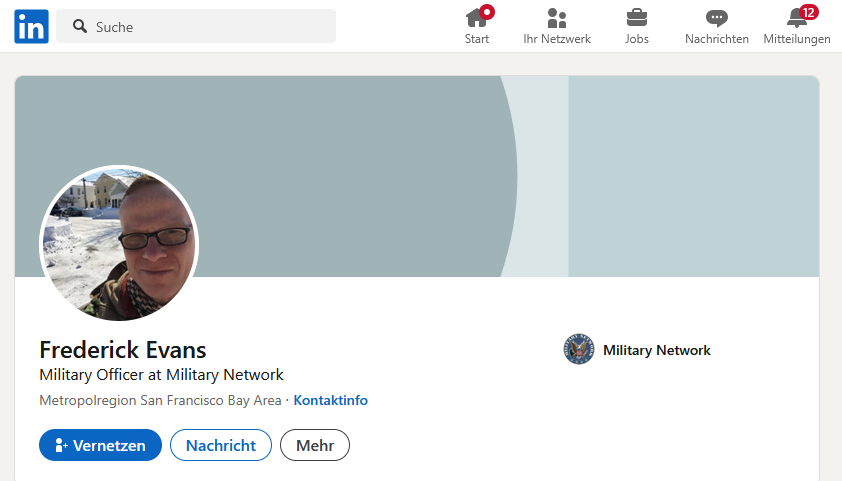Viewport: 842px width, 481px height.
Task: View Frederick Evans profile photo
Action: [119, 244]
